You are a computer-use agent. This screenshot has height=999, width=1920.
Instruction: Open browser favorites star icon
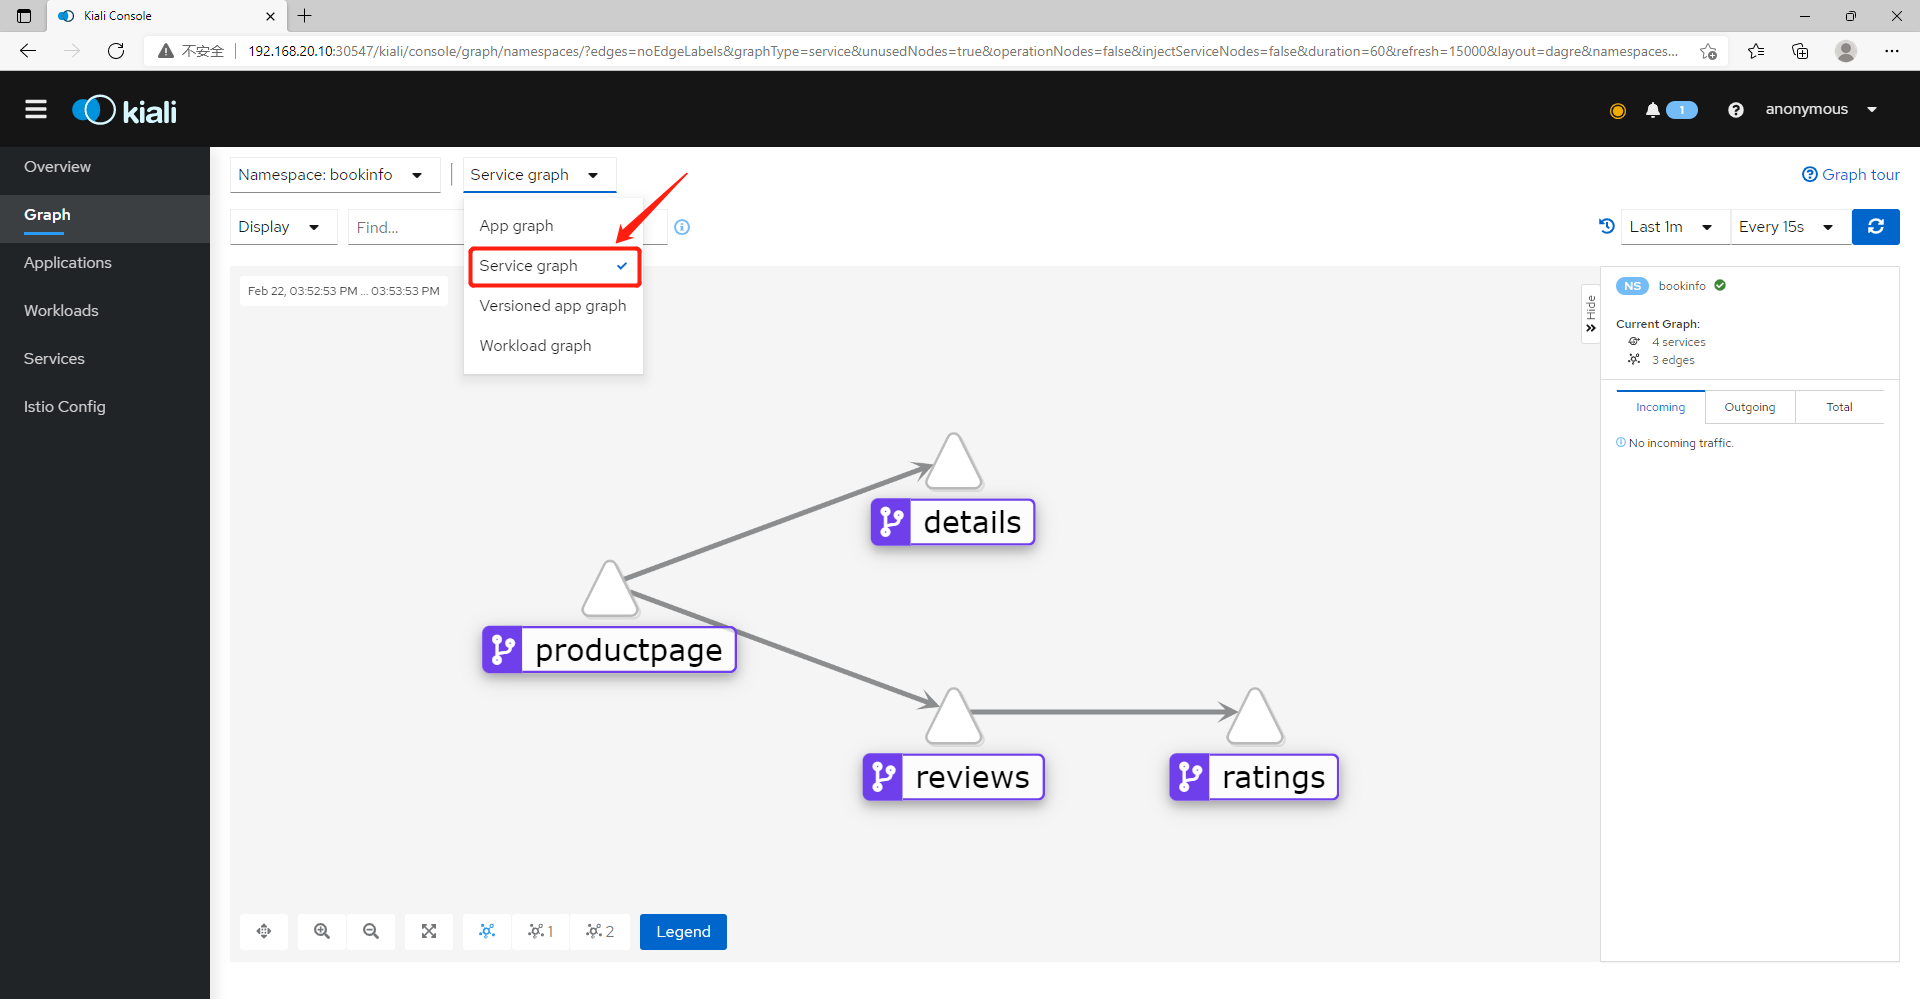click(x=1756, y=51)
